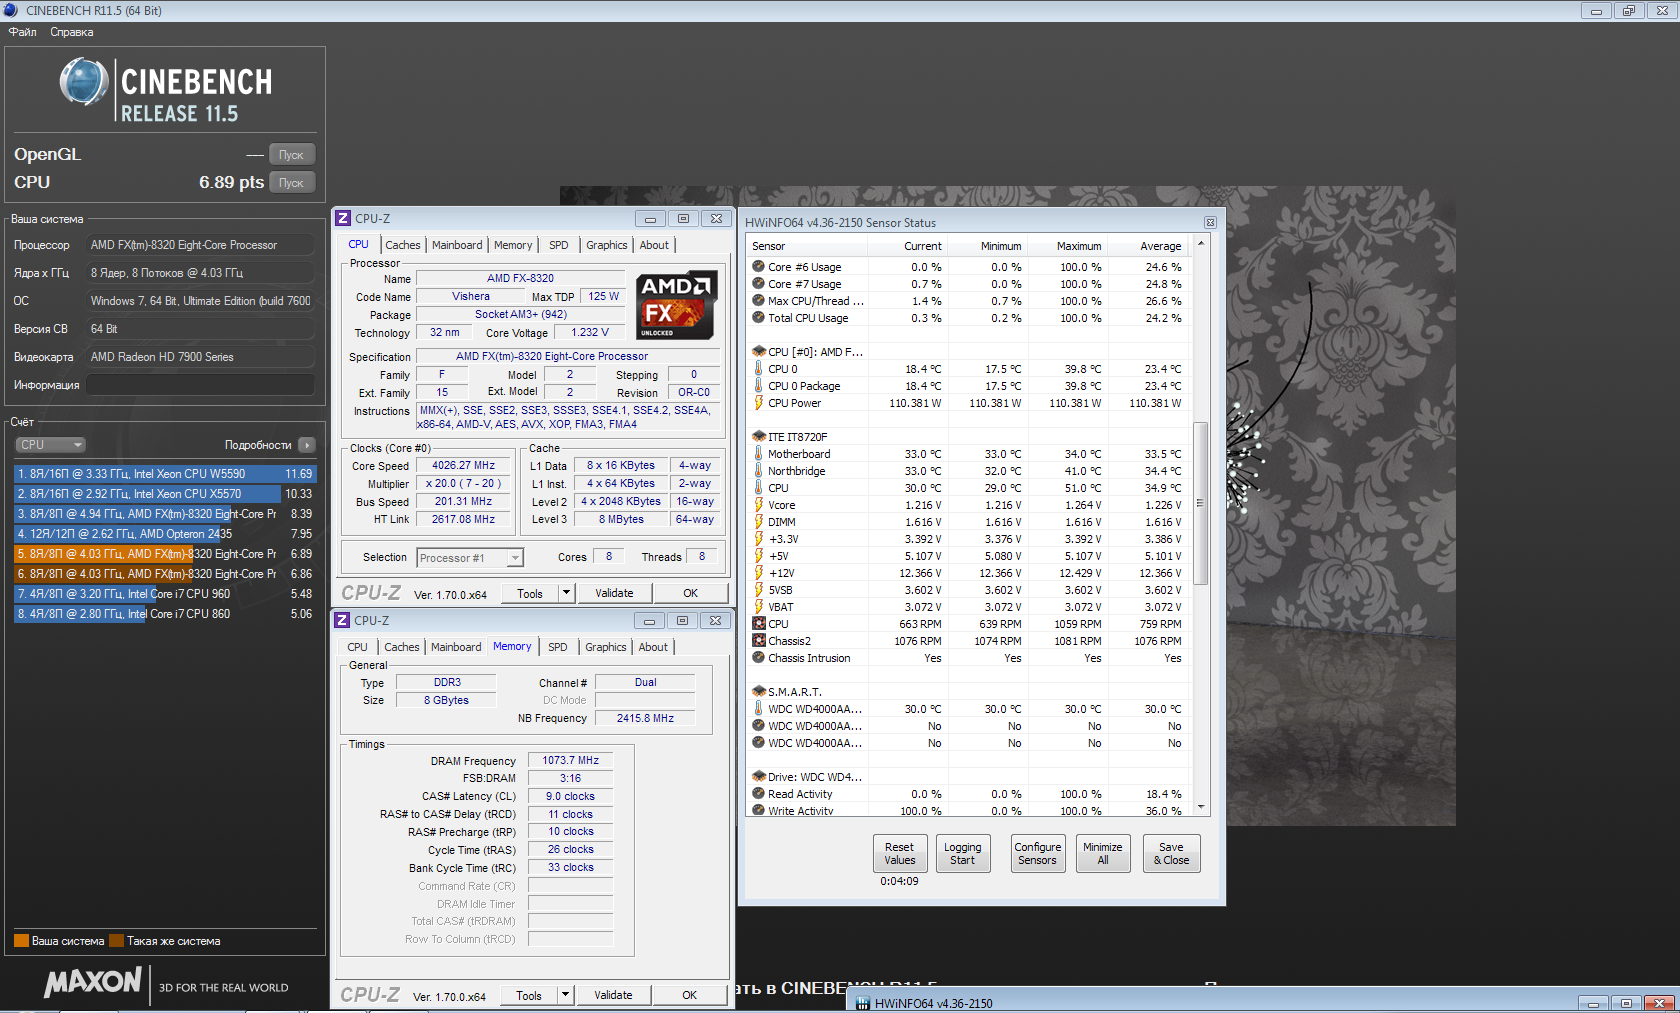Open the Tools dropdown arrow in upper CPU-Z

click(x=566, y=593)
